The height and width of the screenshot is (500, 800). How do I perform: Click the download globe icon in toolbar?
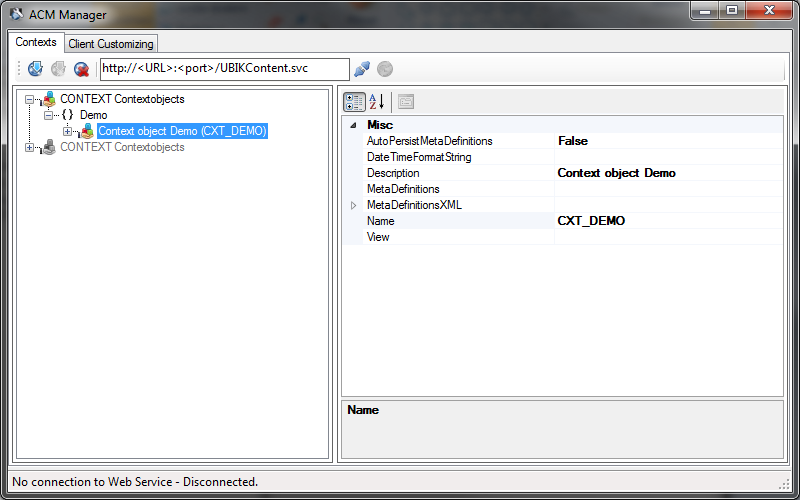[35, 69]
